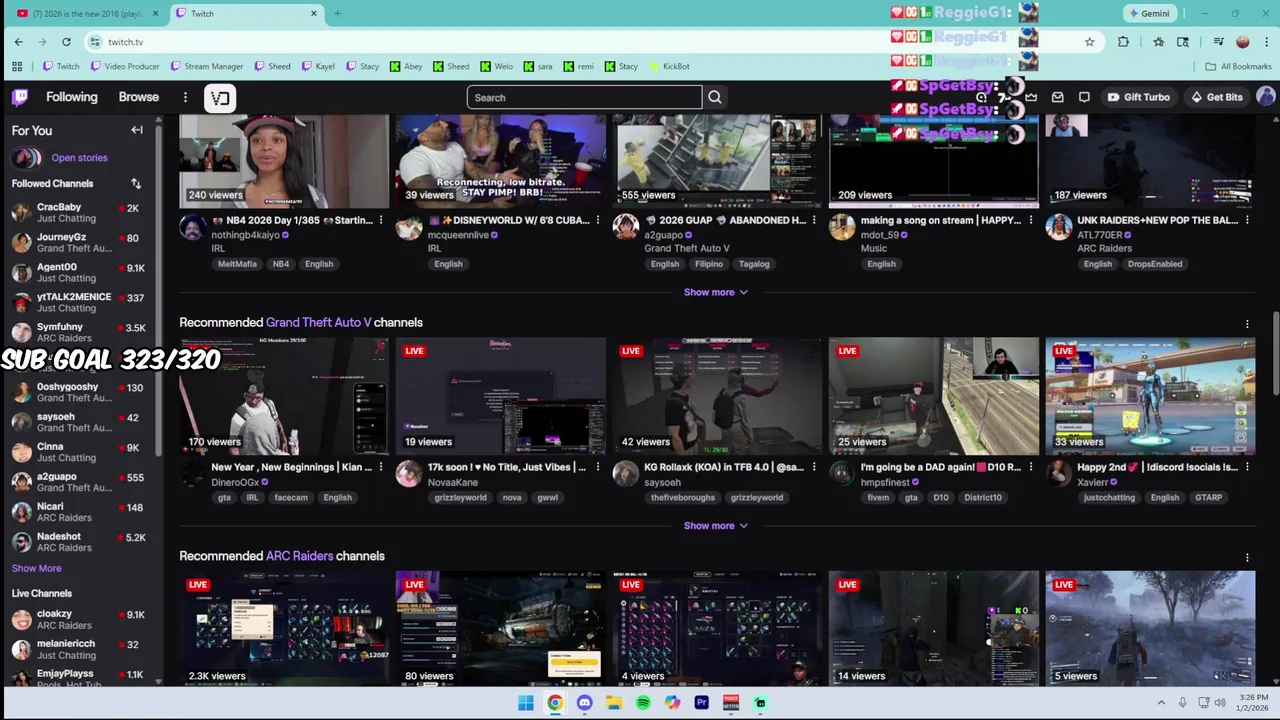This screenshot has height=720, width=1280.
Task: Reload the page in Chrome
Action: tap(66, 41)
